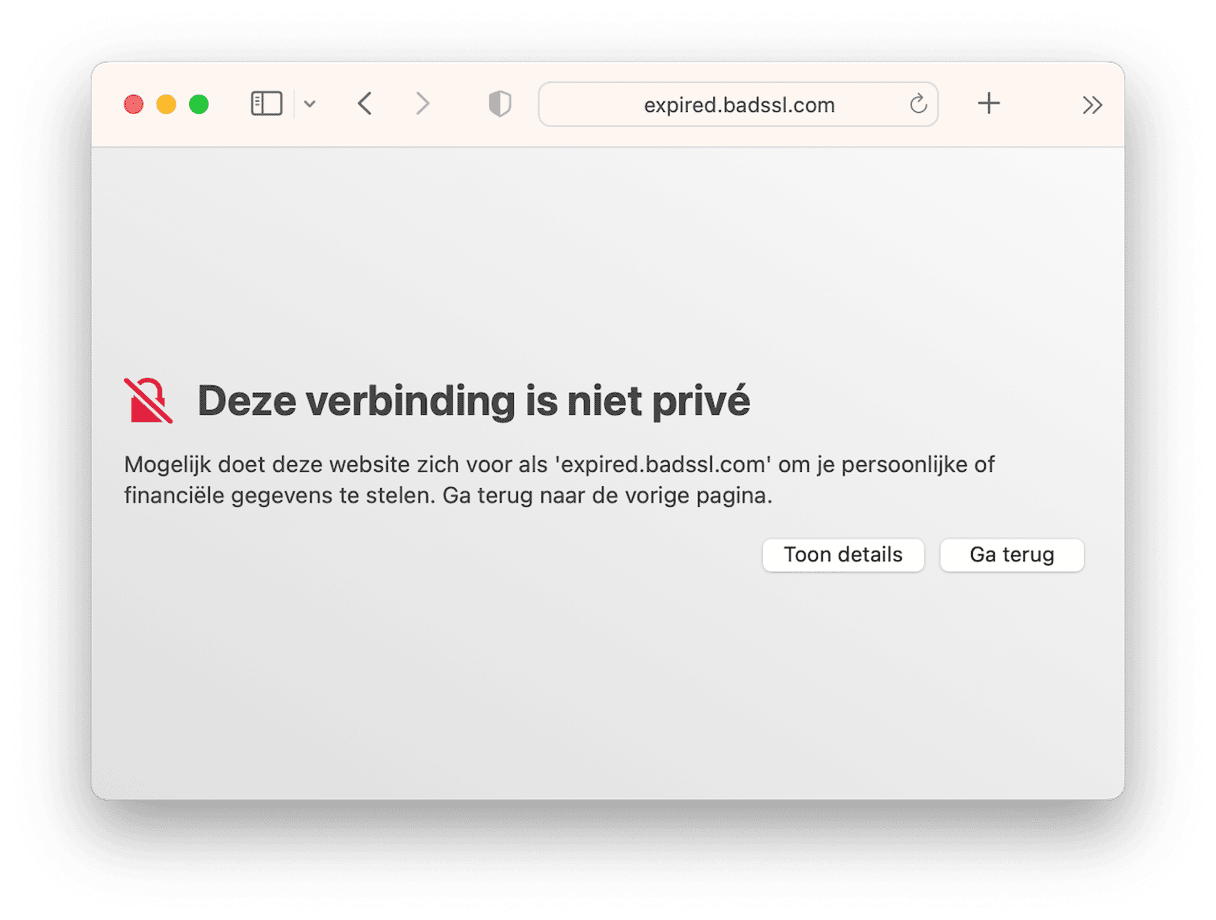The width and height of the screenshot is (1216, 920).
Task: Open the sidebar tab group dropdown arrow
Action: point(310,104)
